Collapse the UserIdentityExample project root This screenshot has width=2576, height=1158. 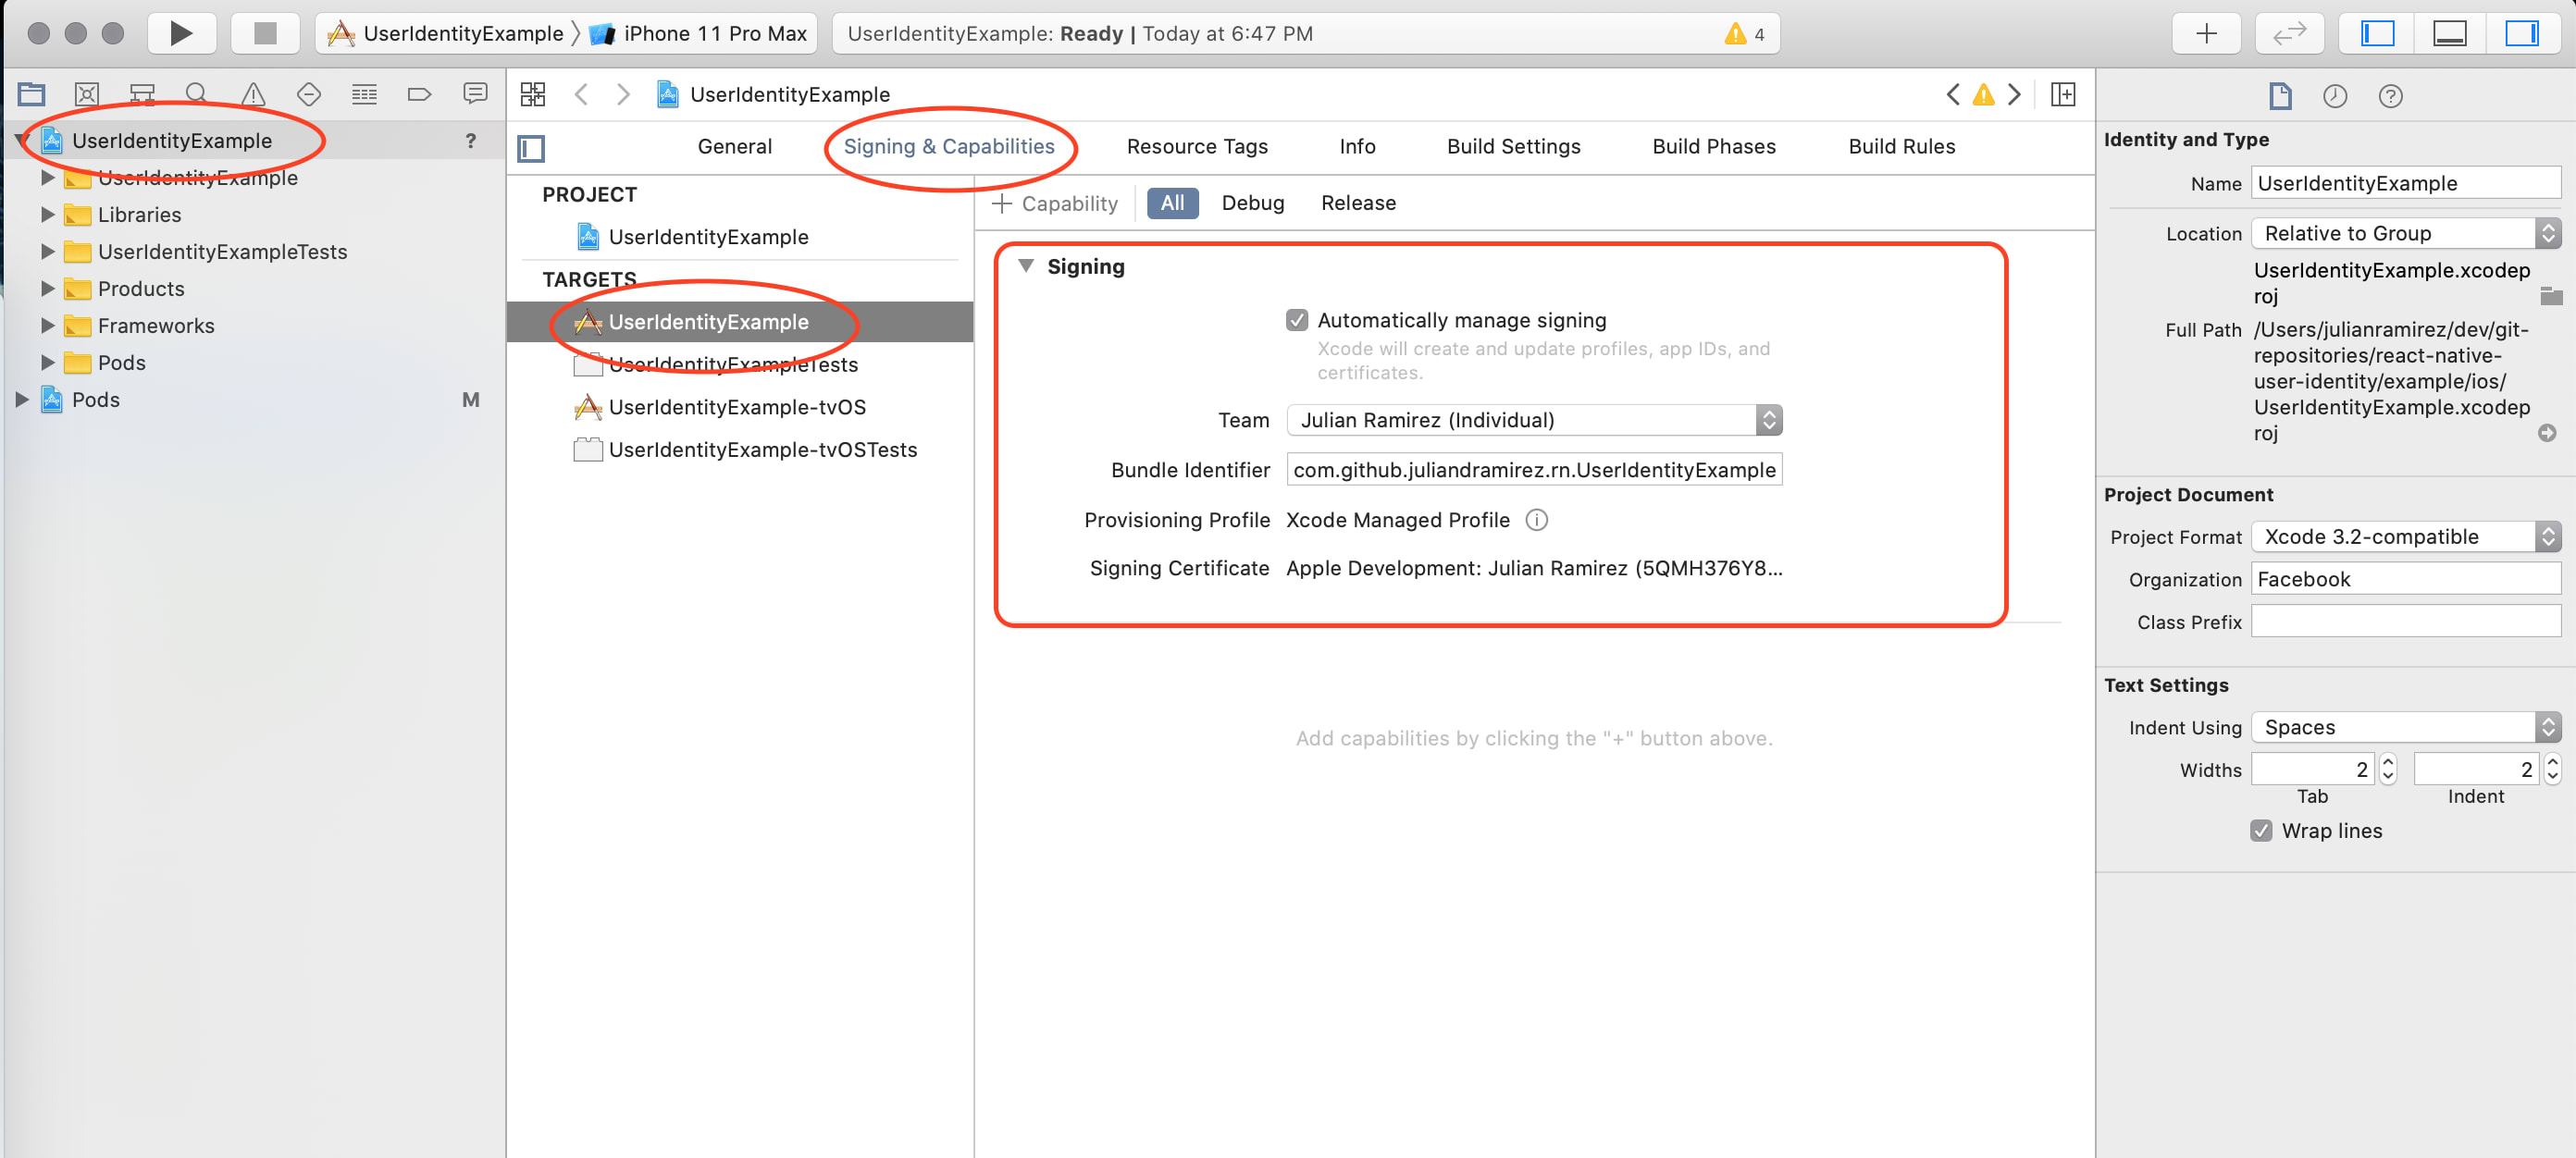[22, 140]
